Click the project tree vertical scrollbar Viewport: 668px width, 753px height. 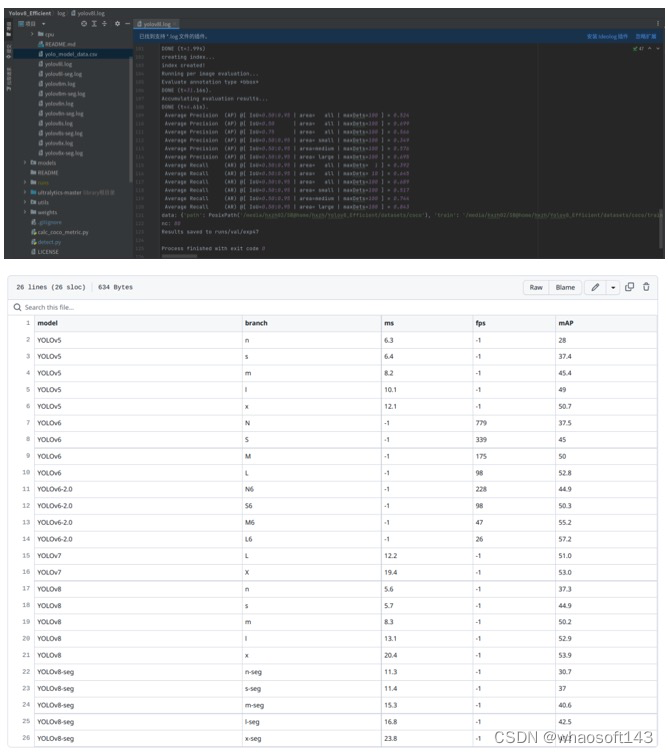[x=131, y=120]
